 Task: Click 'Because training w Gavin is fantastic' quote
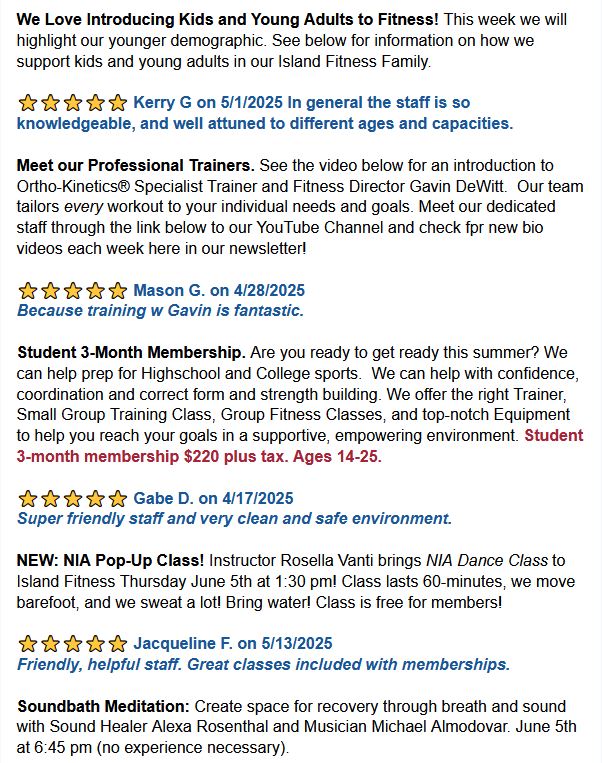tap(160, 310)
